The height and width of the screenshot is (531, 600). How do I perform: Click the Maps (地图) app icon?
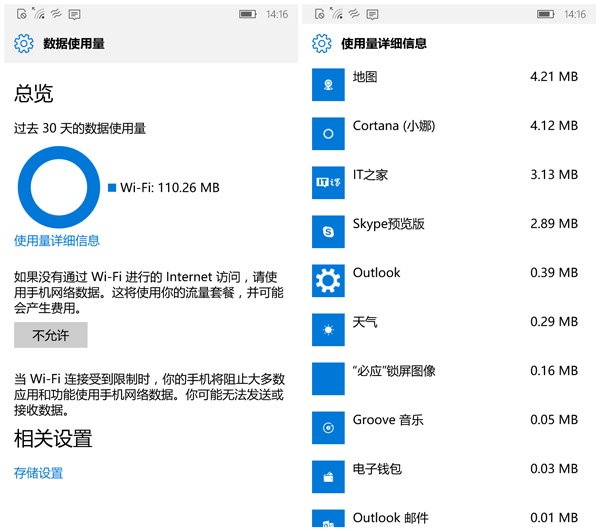pyautogui.click(x=328, y=85)
